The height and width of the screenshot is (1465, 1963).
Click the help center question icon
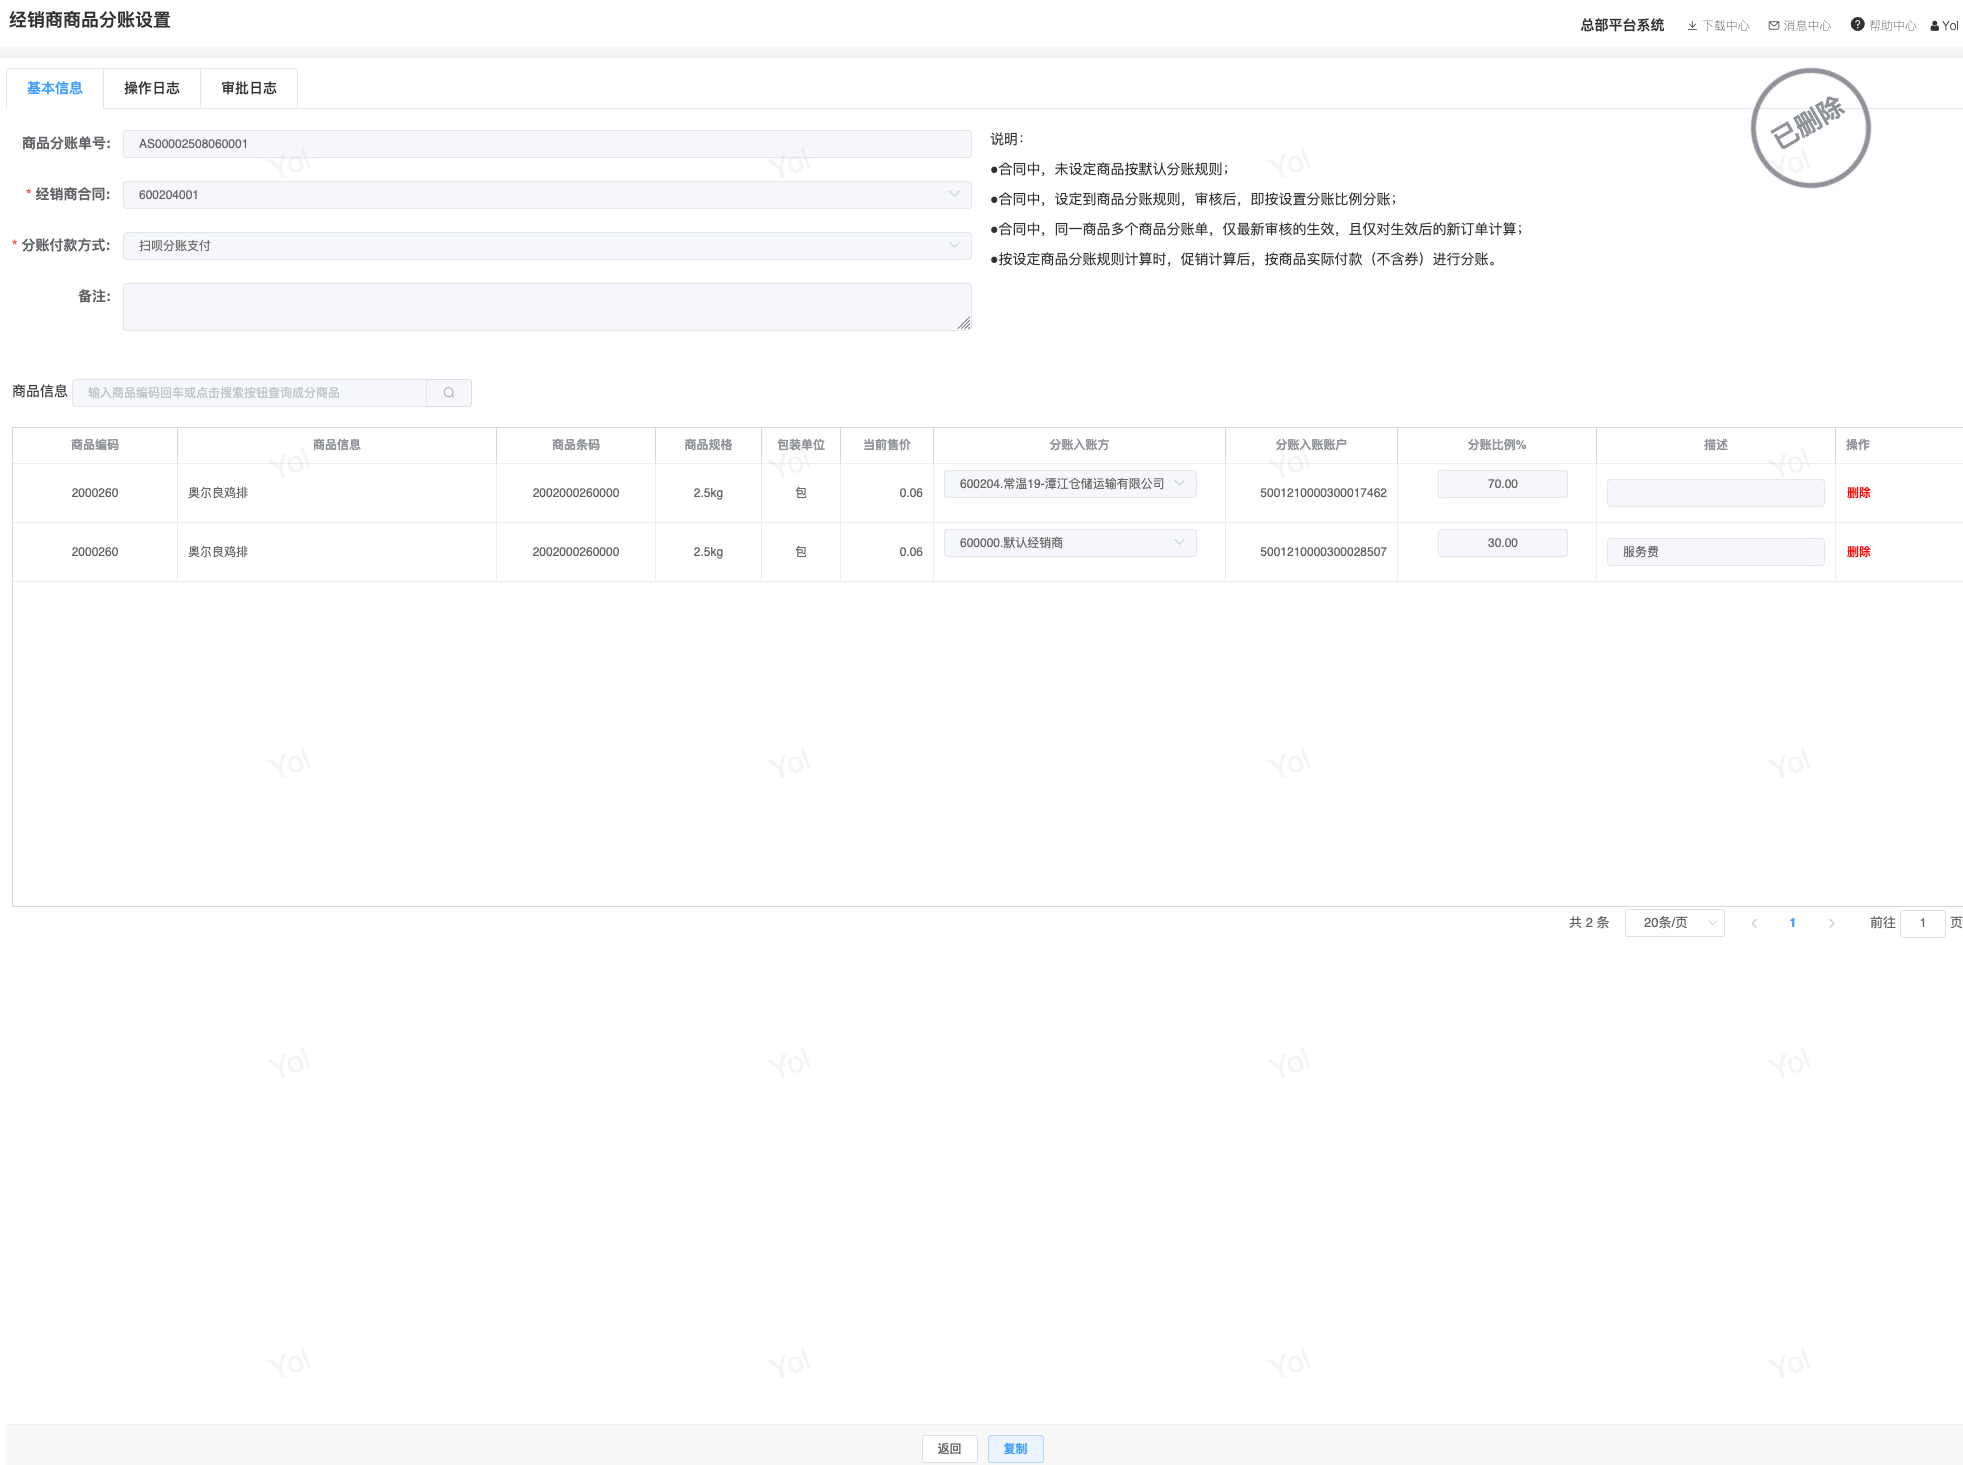(1857, 25)
